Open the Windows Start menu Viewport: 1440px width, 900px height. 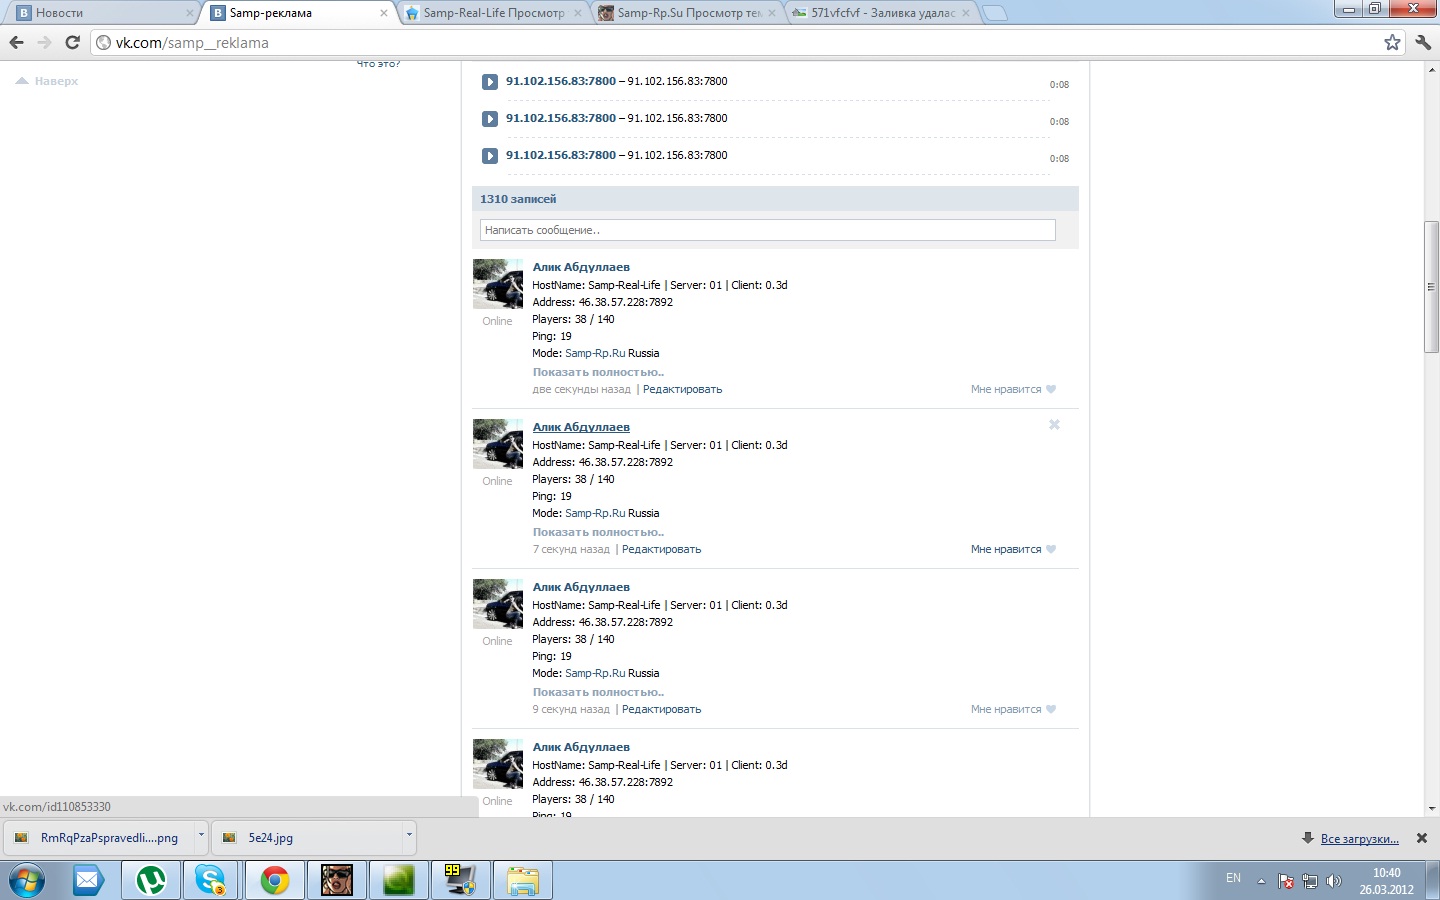[27, 880]
